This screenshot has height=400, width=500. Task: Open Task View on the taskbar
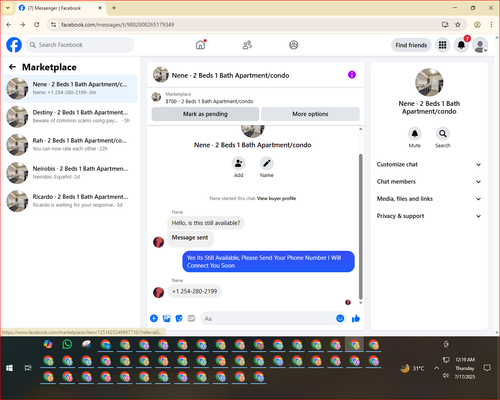coord(28,368)
